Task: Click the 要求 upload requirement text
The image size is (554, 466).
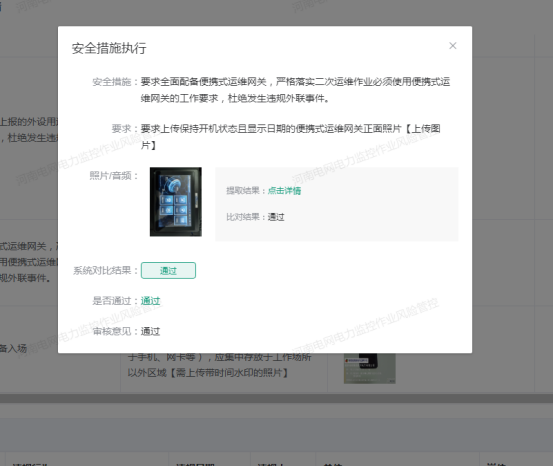Action: (x=290, y=137)
